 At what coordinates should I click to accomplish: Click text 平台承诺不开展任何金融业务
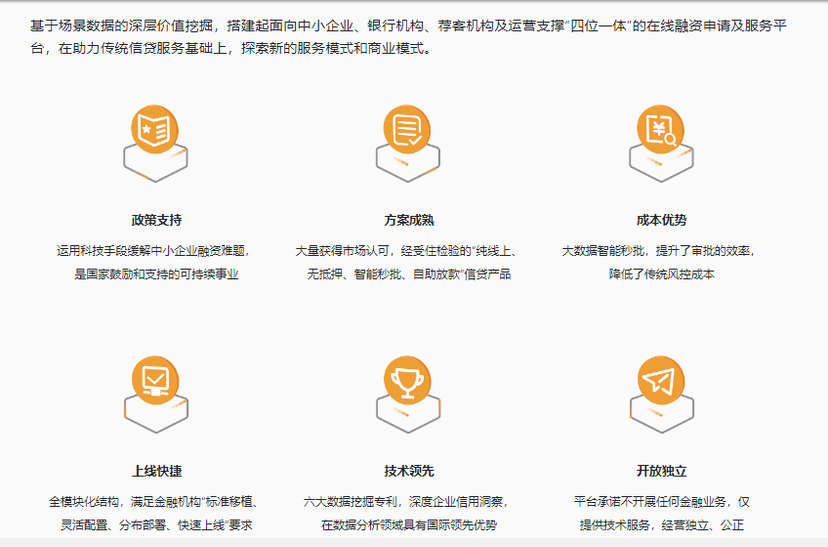coord(650,502)
